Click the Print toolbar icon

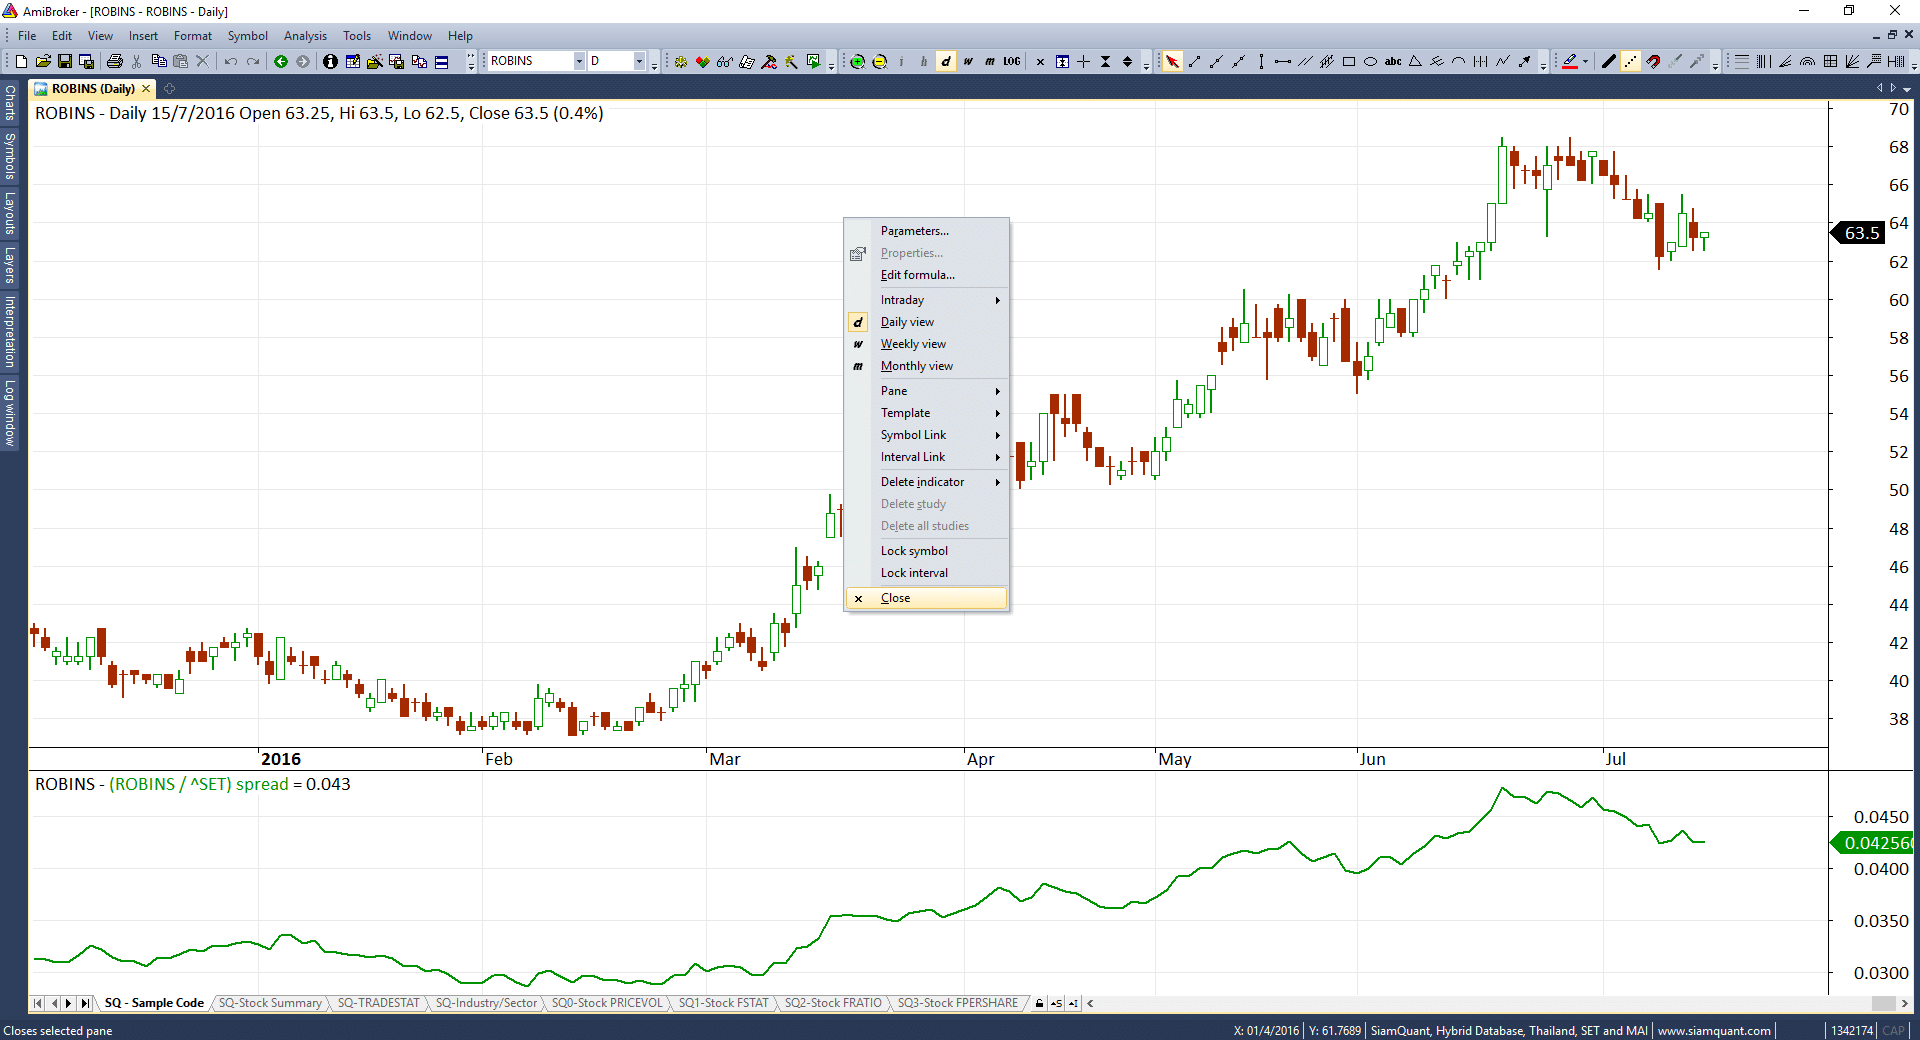pos(115,62)
